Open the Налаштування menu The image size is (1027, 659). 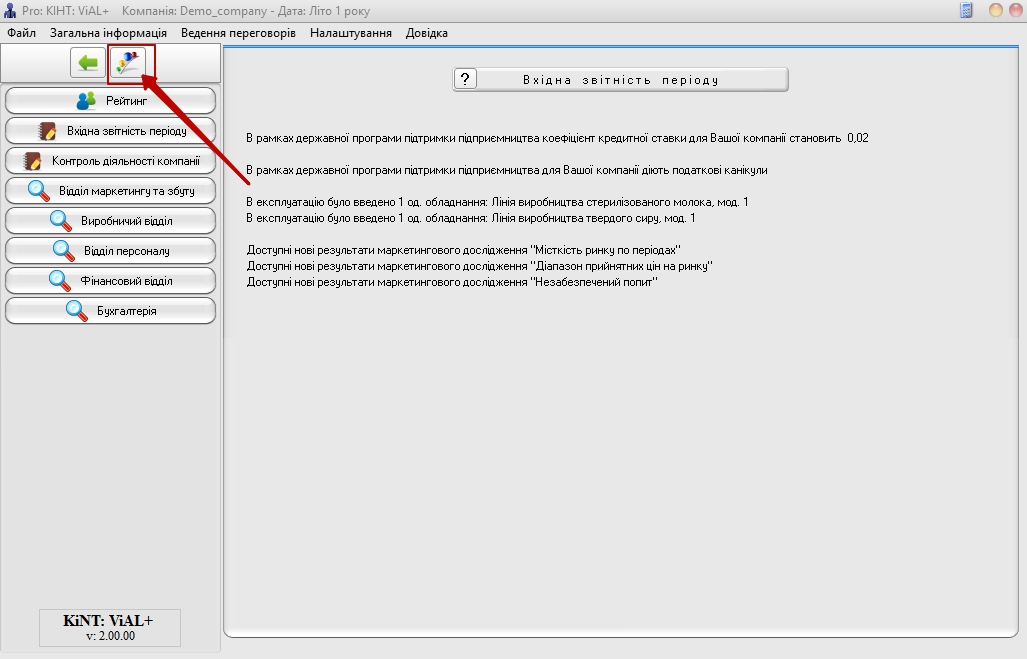point(350,33)
